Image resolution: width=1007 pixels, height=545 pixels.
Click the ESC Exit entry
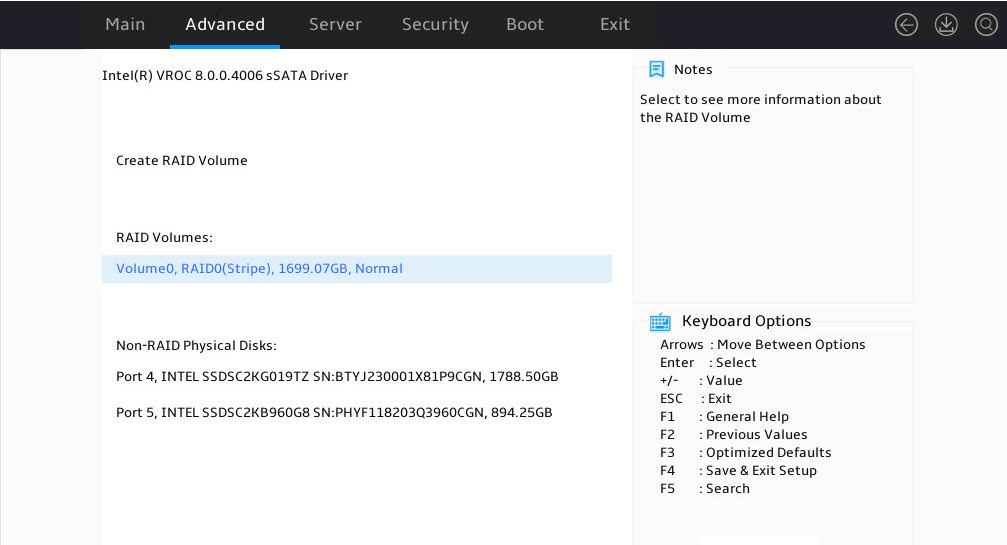[x=696, y=399]
